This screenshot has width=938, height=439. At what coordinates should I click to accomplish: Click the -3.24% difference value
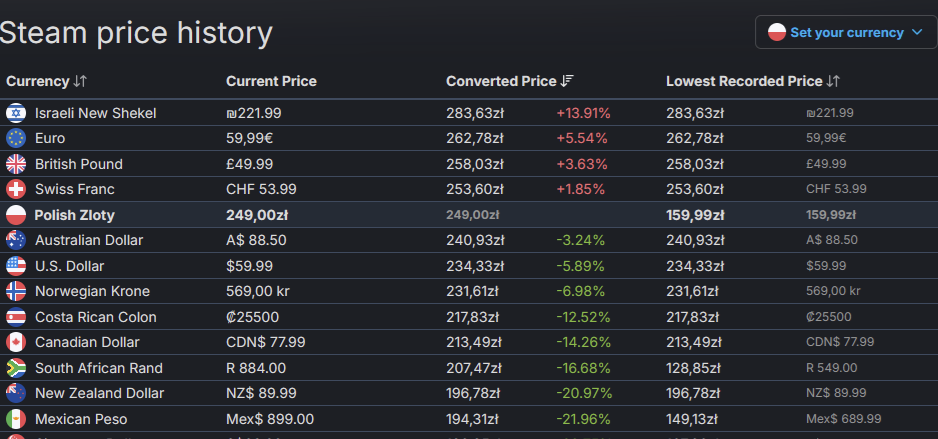(580, 240)
